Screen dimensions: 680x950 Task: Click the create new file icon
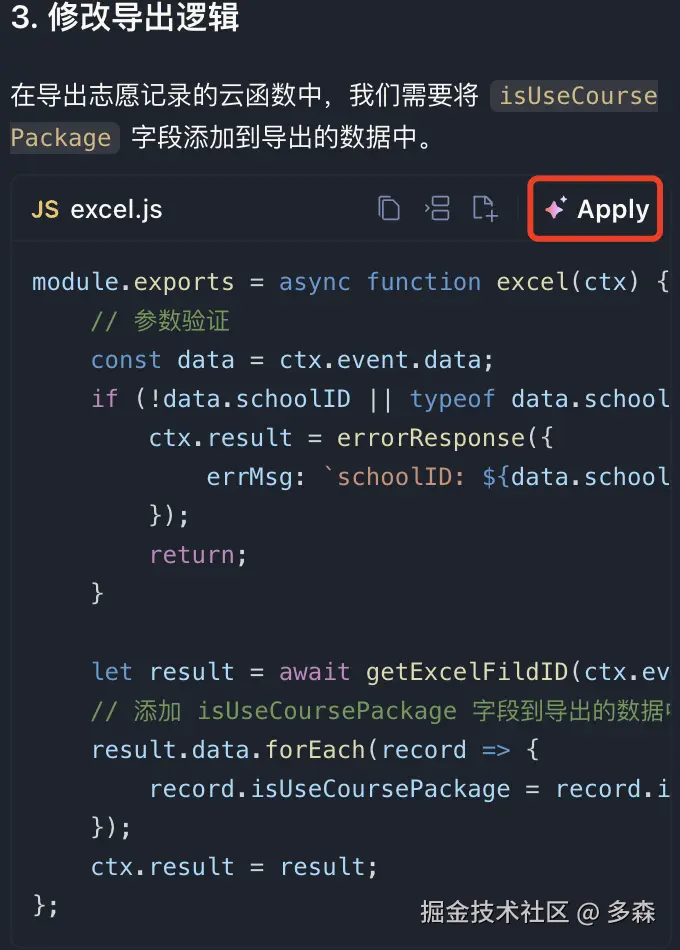click(x=485, y=208)
